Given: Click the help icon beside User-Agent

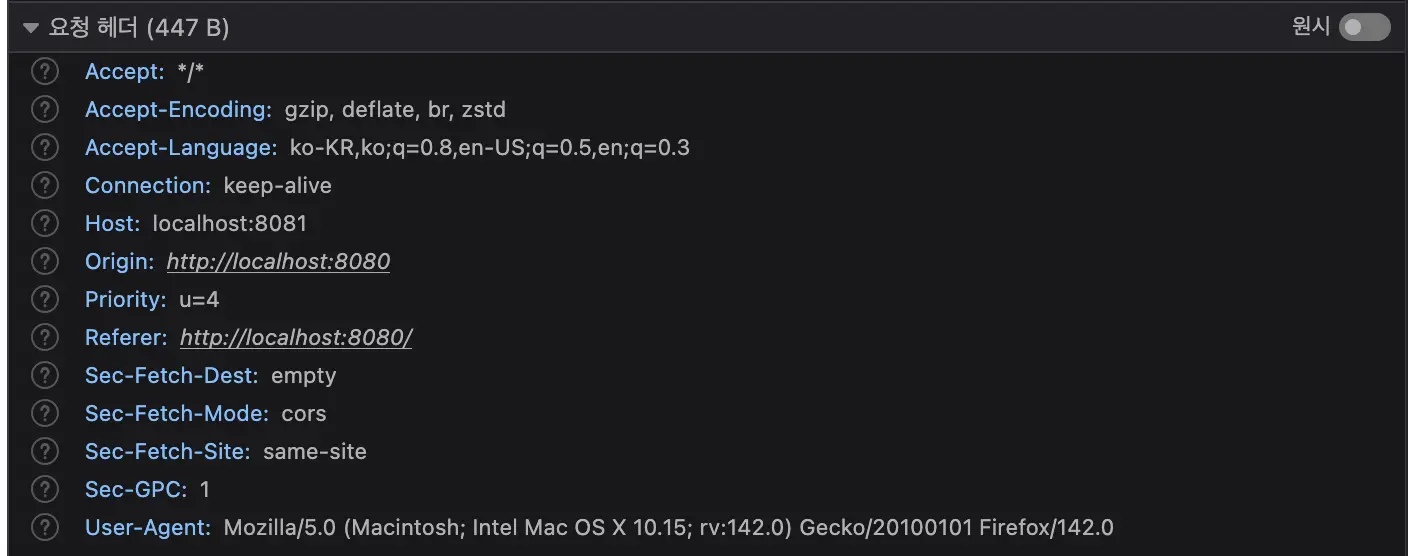Looking at the screenshot, I should click(x=44, y=527).
